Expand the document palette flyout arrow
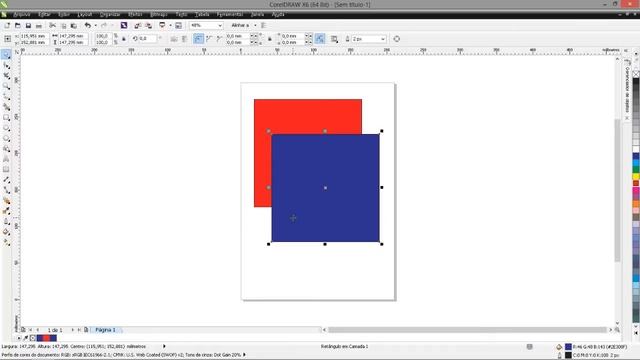640x360 pixels. click(18, 338)
